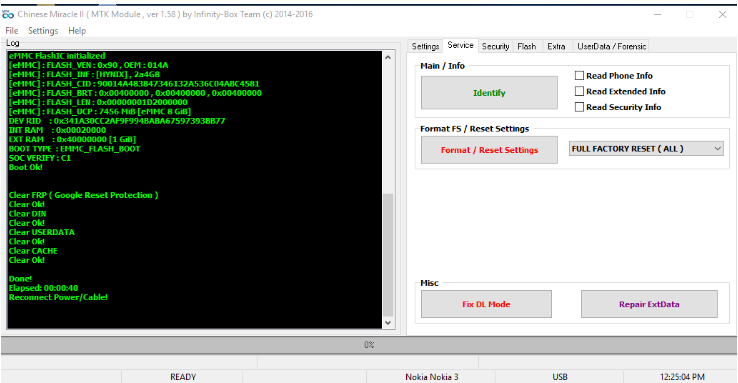
Task: Click the 'Clear DIN' log line
Action: [x=27, y=214]
